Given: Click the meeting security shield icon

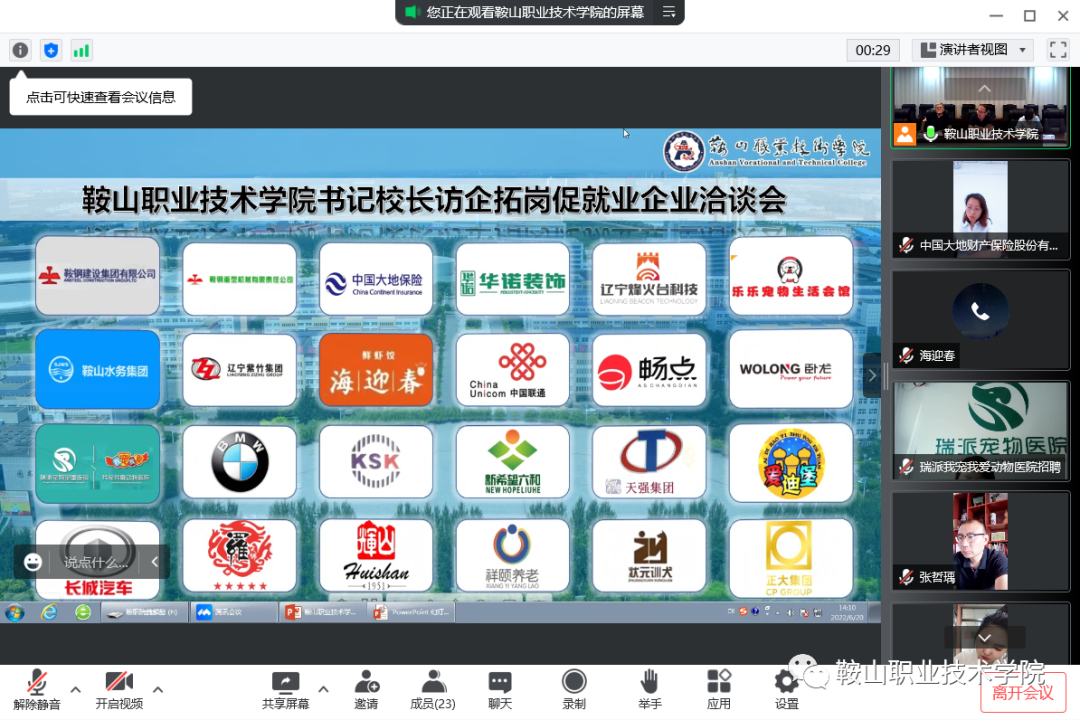Looking at the screenshot, I should click(x=50, y=50).
